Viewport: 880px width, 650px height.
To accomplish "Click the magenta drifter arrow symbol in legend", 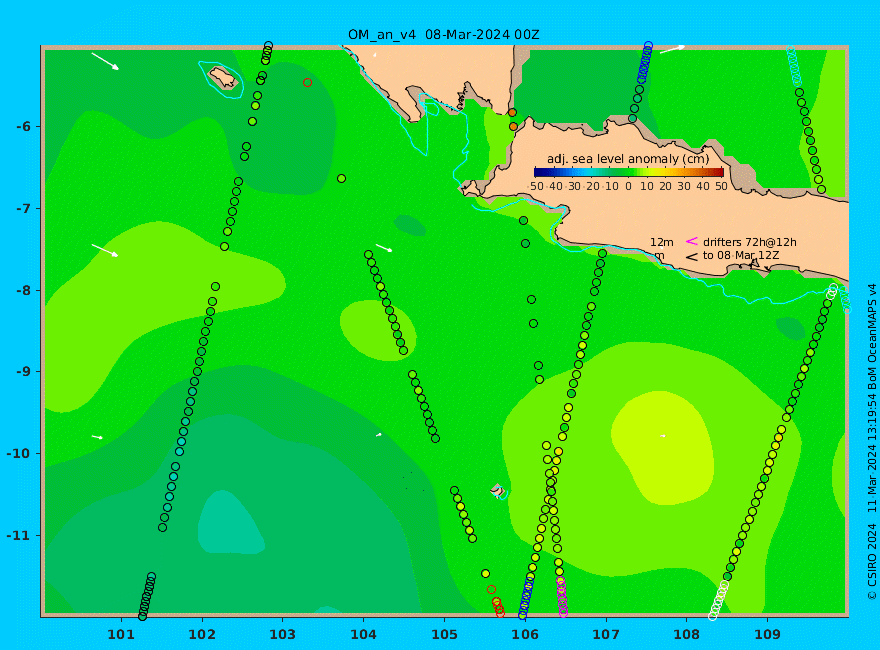I will coord(691,241).
